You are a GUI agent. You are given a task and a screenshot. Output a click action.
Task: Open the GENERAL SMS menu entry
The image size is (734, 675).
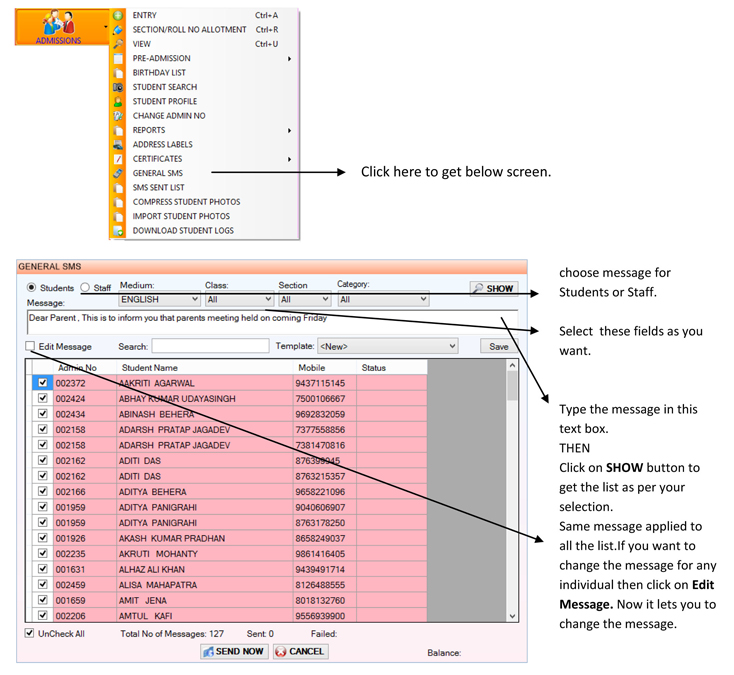(x=158, y=173)
